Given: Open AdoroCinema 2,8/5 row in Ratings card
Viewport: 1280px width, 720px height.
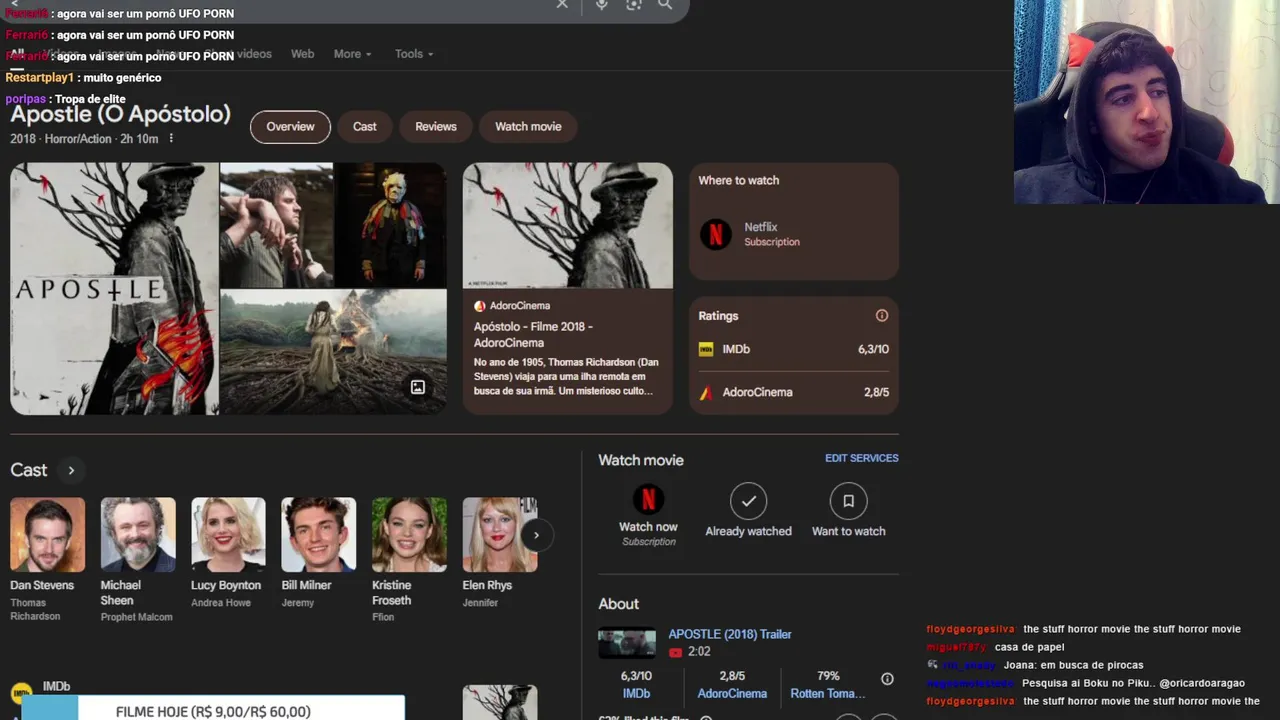Looking at the screenshot, I should tap(794, 392).
